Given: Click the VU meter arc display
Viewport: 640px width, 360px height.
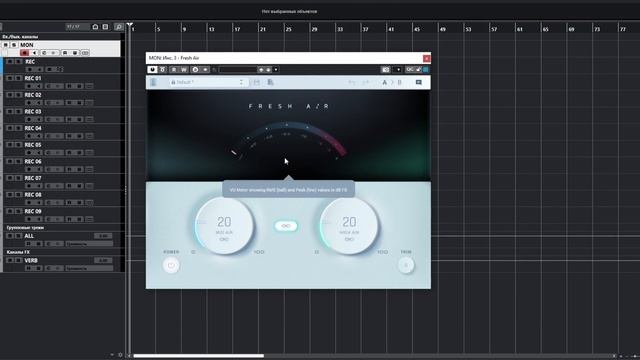Looking at the screenshot, I should tap(288, 141).
